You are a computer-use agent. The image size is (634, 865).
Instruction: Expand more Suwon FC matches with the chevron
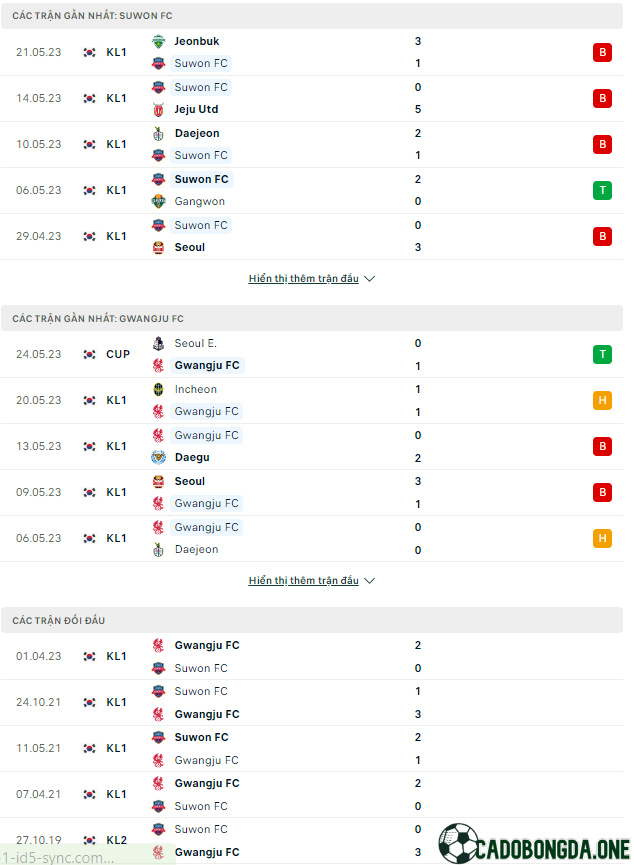370,279
